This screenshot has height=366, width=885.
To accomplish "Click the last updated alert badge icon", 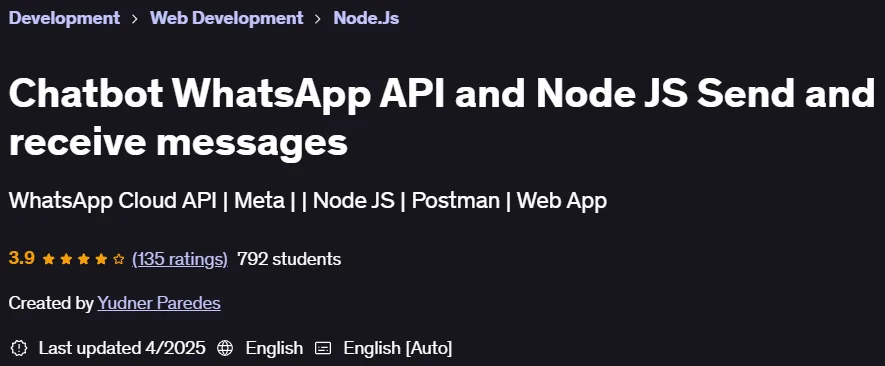I will tap(19, 348).
